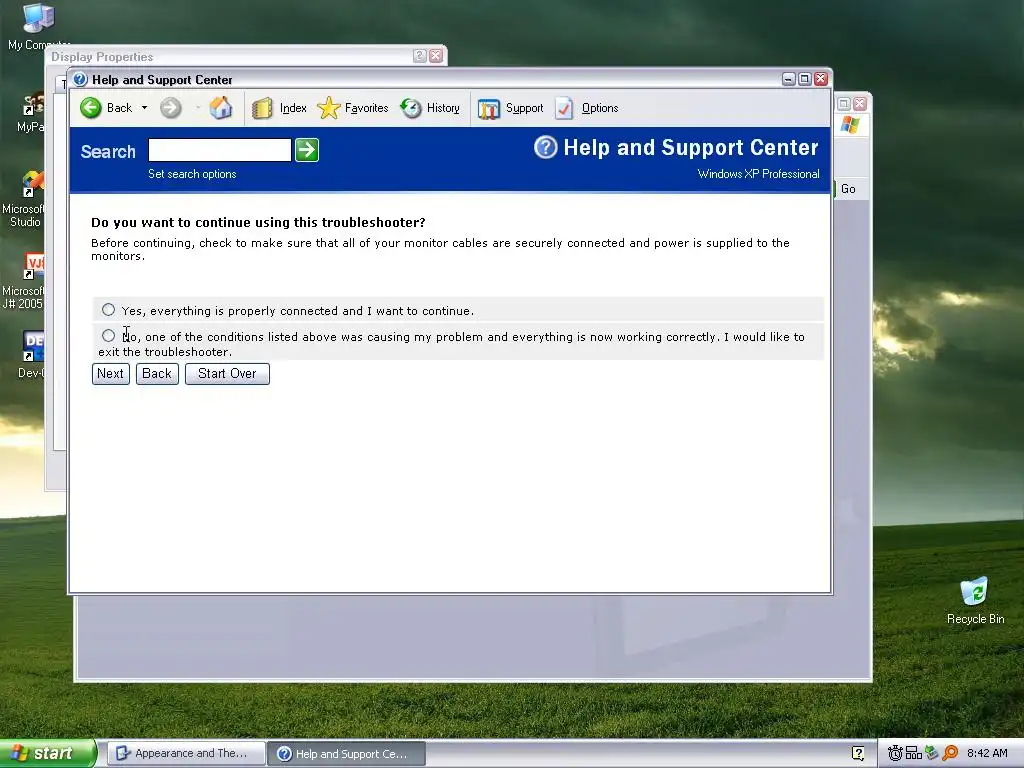The height and width of the screenshot is (768, 1024).
Task: Click the troubleshooter Back button
Action: pos(157,374)
